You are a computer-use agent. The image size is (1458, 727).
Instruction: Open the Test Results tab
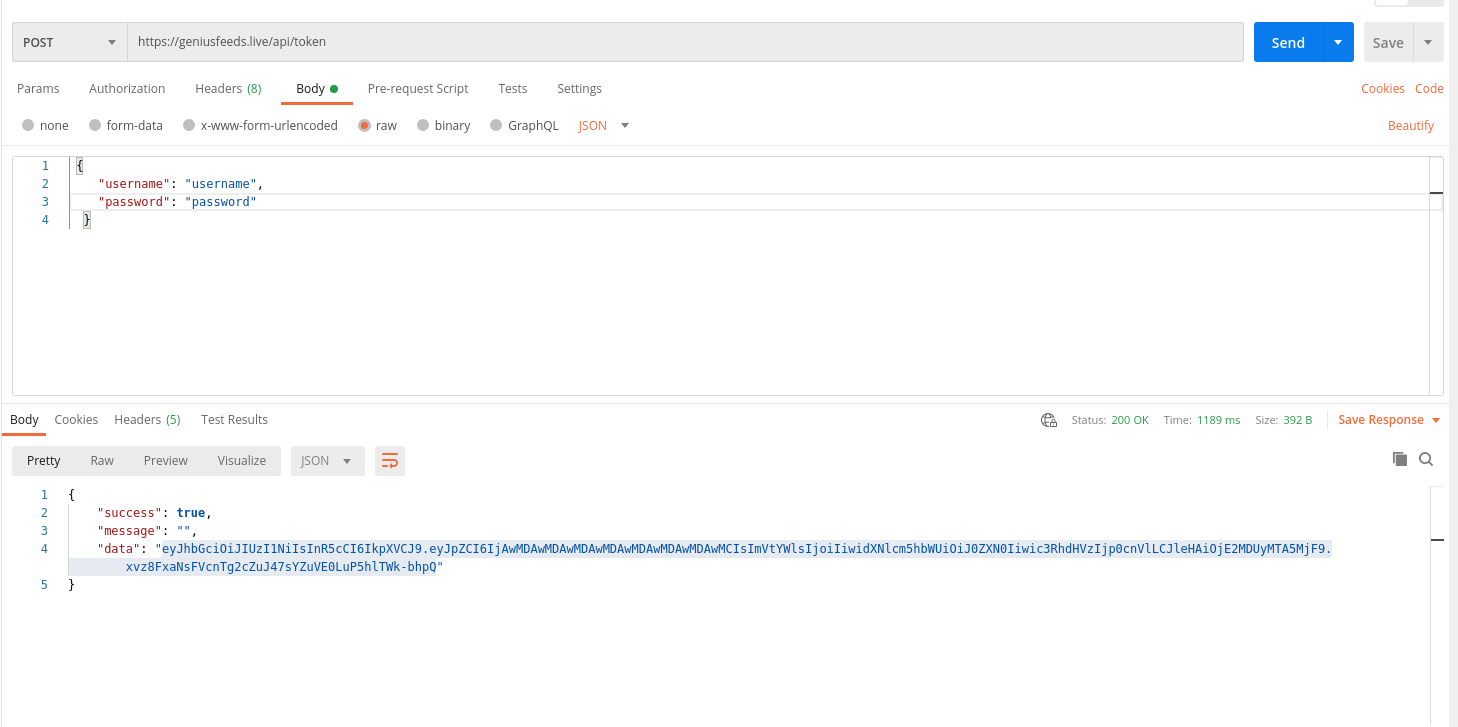[x=234, y=419]
